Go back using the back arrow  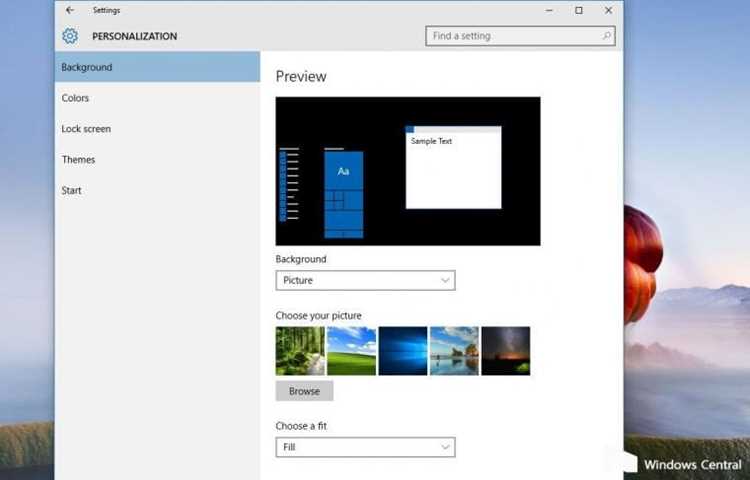(70, 10)
